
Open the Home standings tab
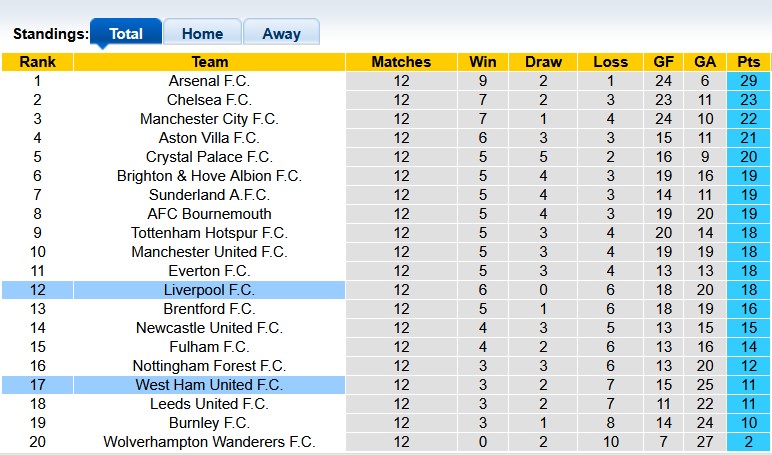coord(202,33)
